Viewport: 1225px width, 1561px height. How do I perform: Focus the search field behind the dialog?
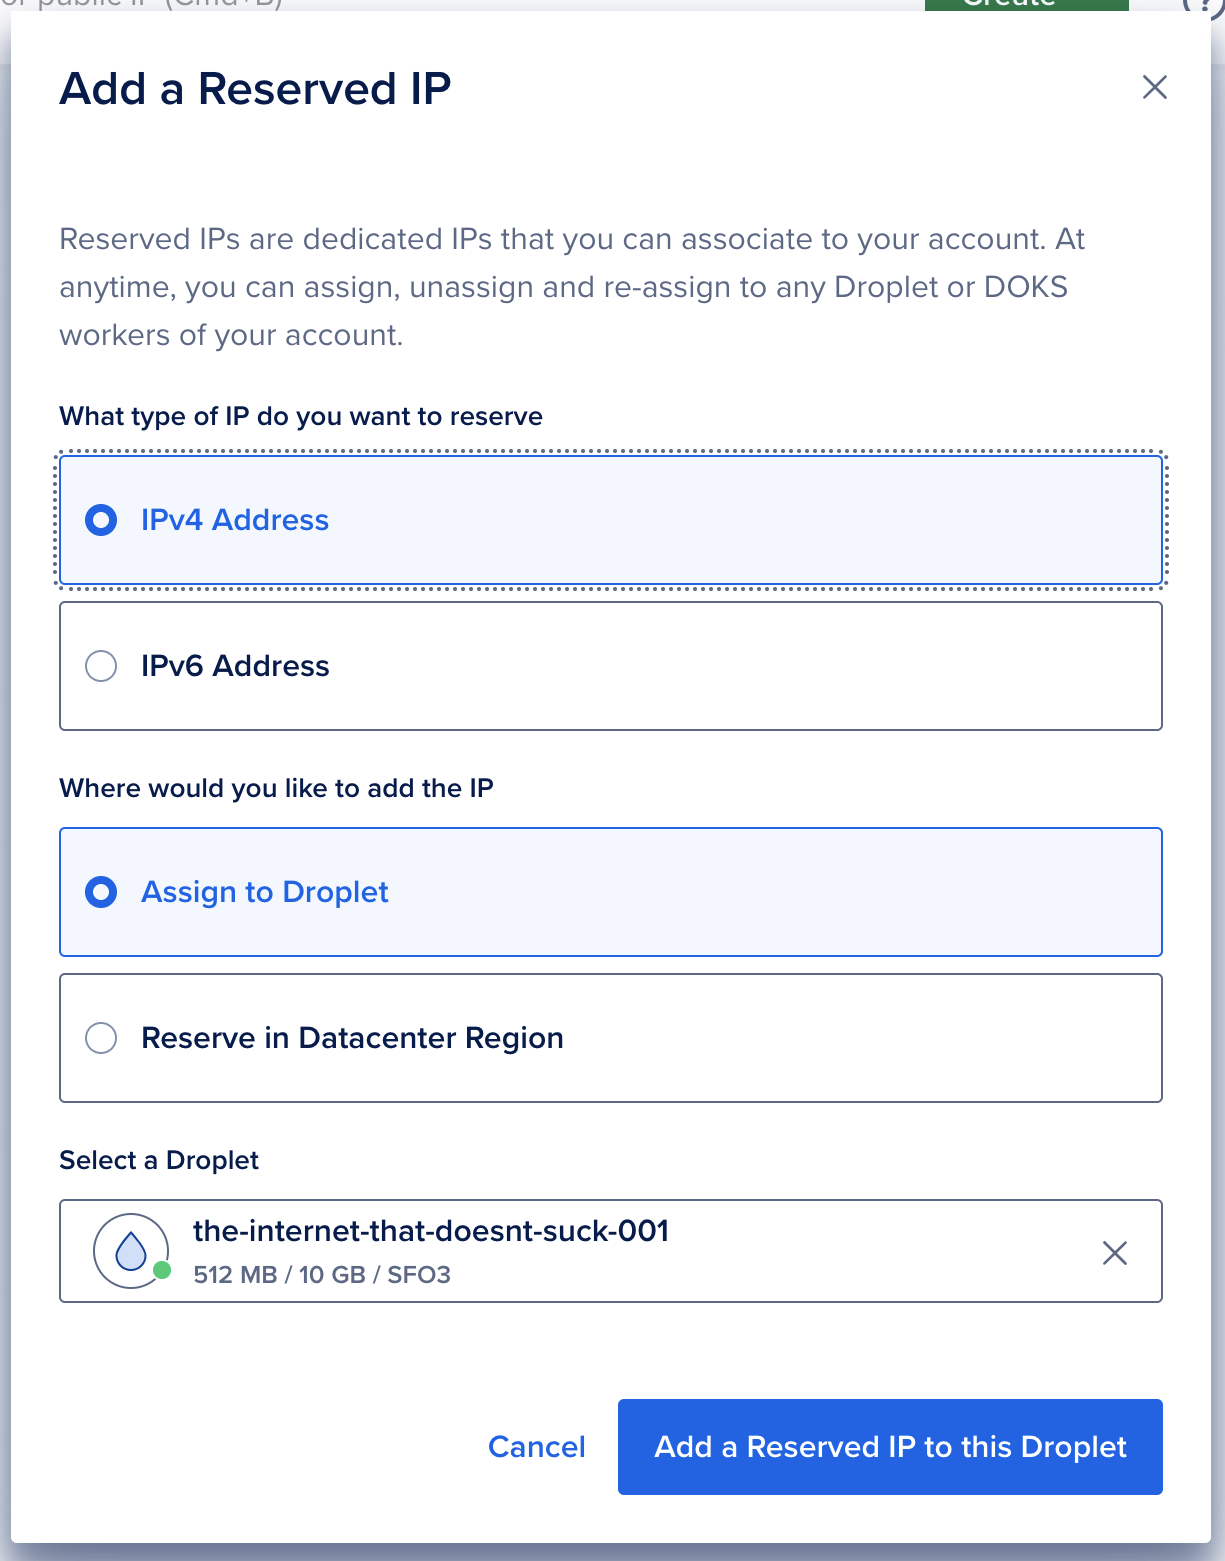tap(150, 4)
